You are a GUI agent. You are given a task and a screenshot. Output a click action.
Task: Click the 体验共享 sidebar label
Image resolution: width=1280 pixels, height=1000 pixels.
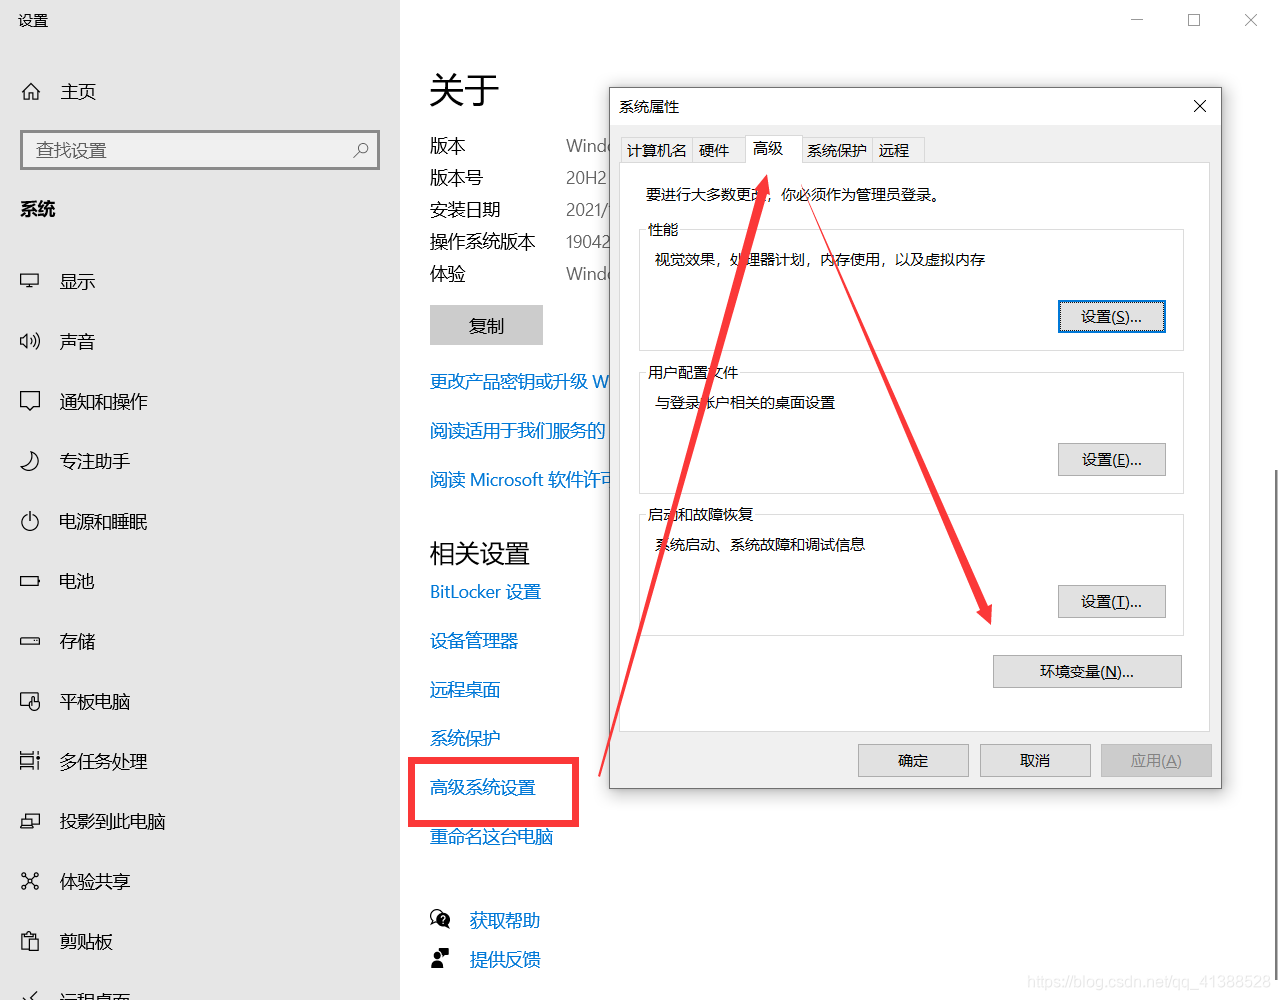click(x=95, y=882)
